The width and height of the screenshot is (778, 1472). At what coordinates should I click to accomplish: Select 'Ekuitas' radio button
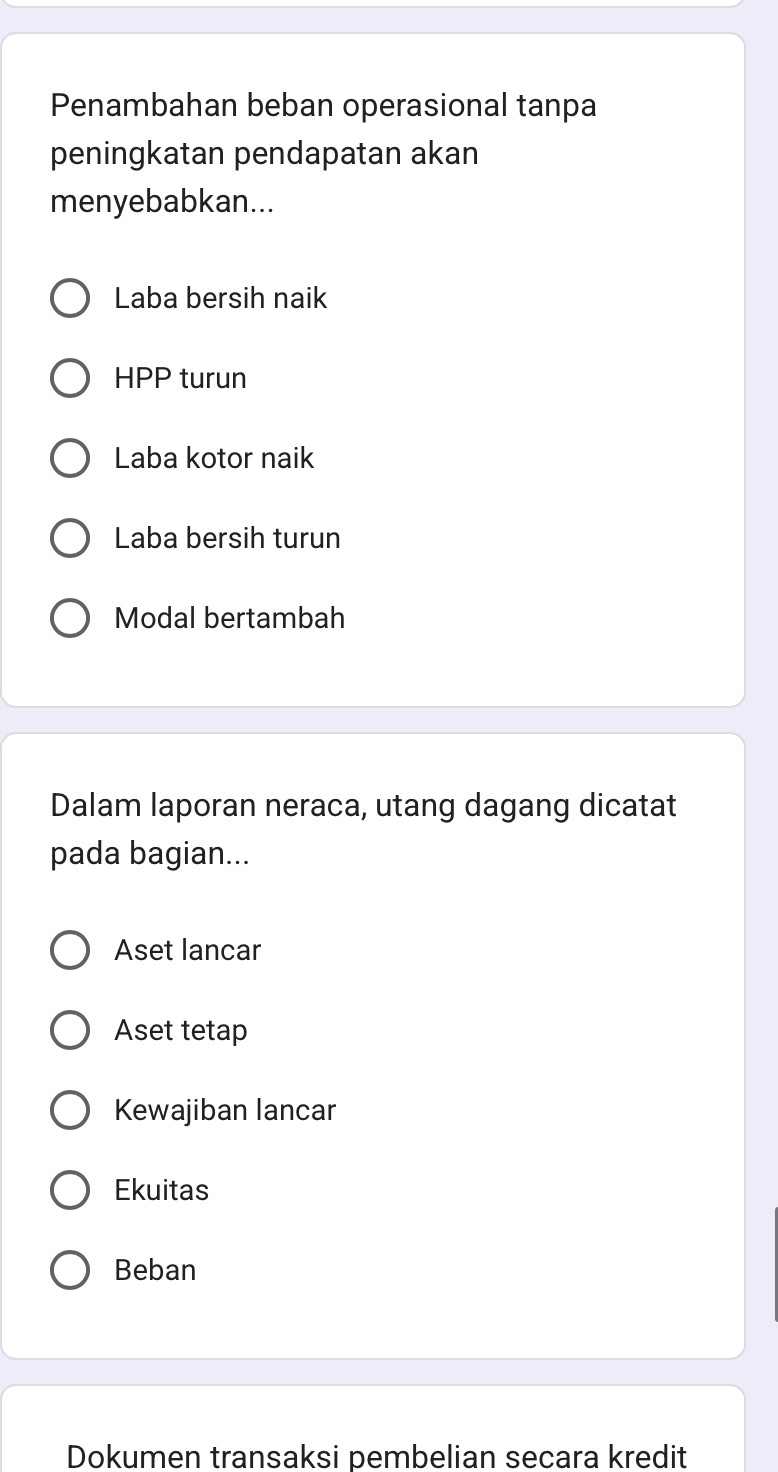pos(70,1190)
